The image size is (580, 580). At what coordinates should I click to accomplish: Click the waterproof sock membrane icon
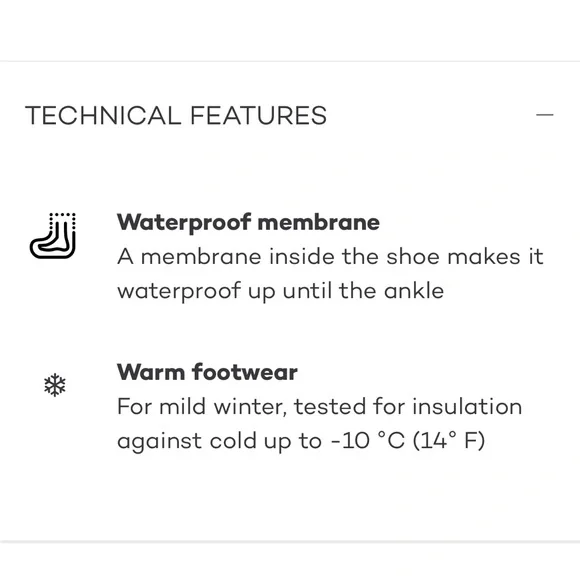click(53, 236)
